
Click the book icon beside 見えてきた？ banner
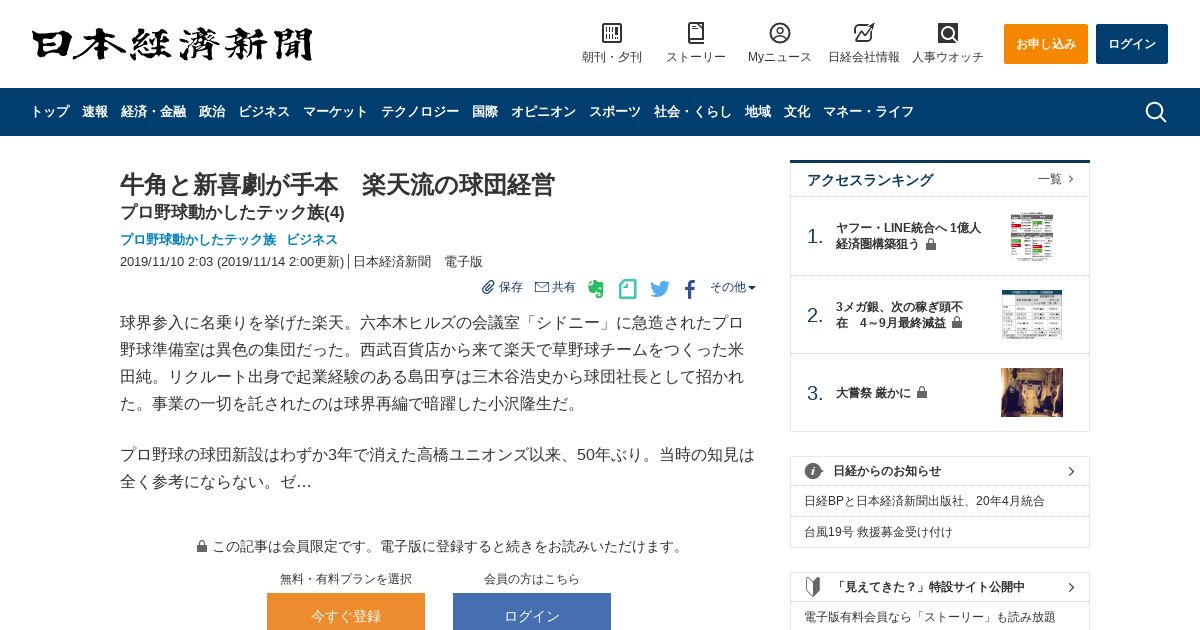click(813, 587)
